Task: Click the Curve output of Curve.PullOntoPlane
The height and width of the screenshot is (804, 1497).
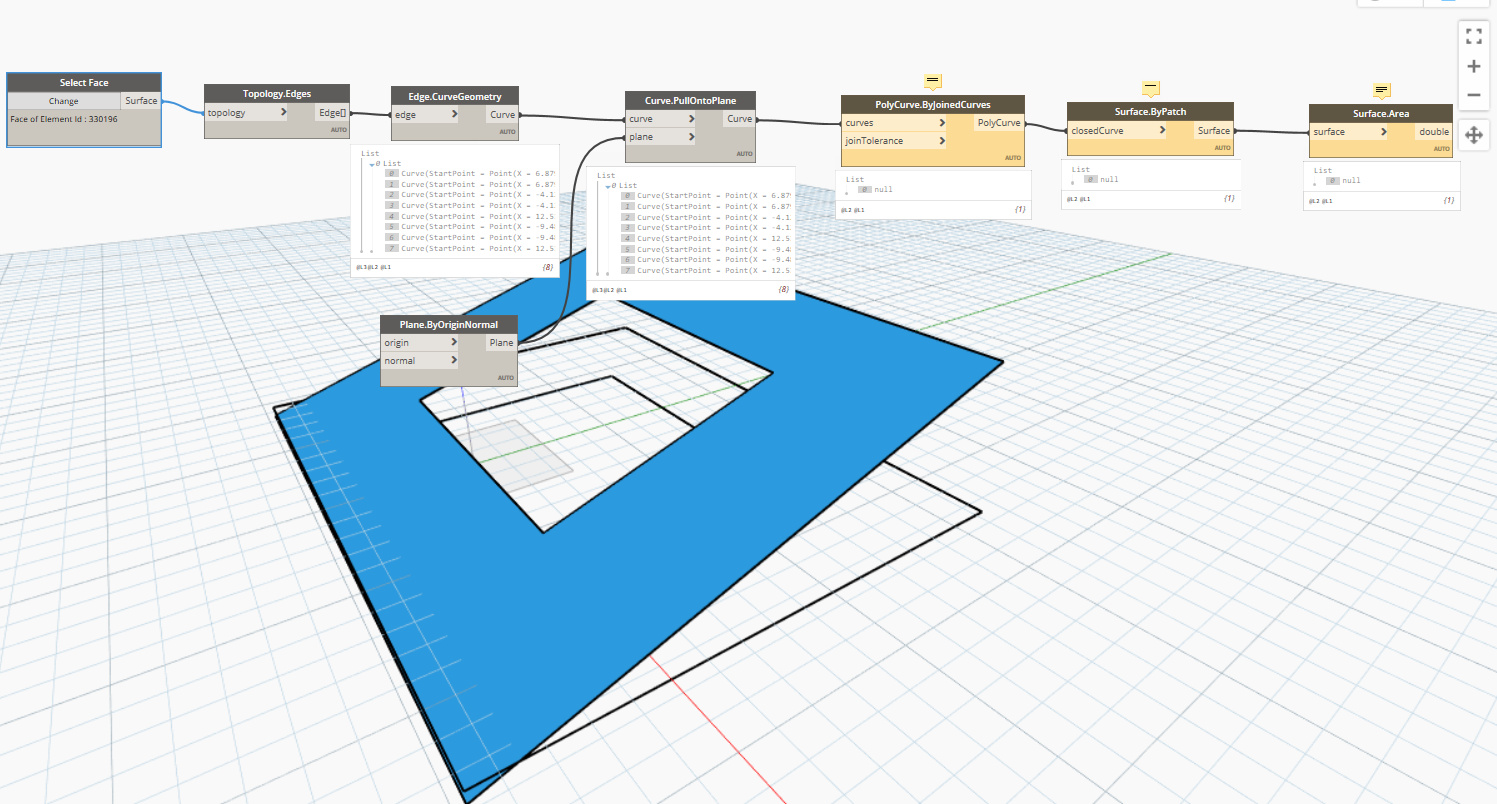Action: pyautogui.click(x=739, y=119)
